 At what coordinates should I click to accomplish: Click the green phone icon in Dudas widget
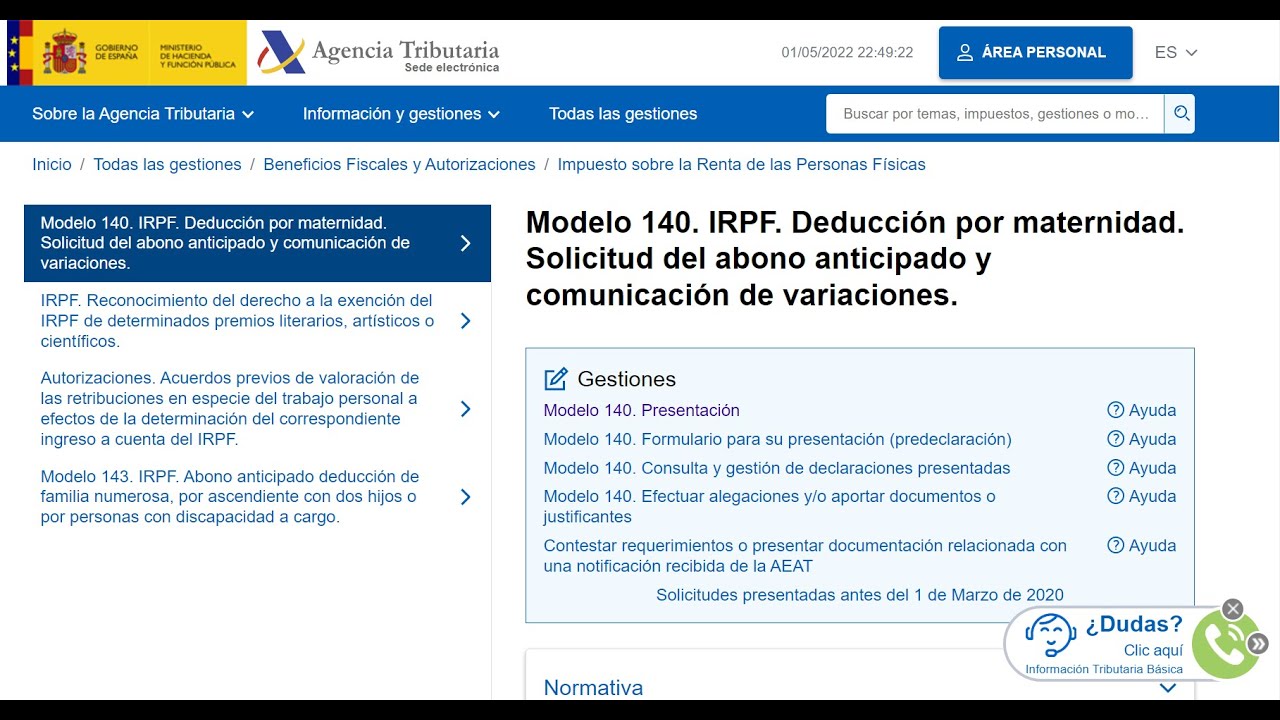click(1224, 644)
